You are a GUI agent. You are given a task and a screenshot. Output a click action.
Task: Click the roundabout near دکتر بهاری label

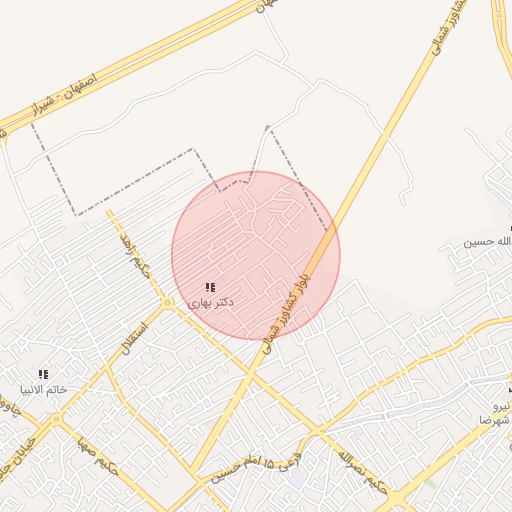[x=167, y=303]
